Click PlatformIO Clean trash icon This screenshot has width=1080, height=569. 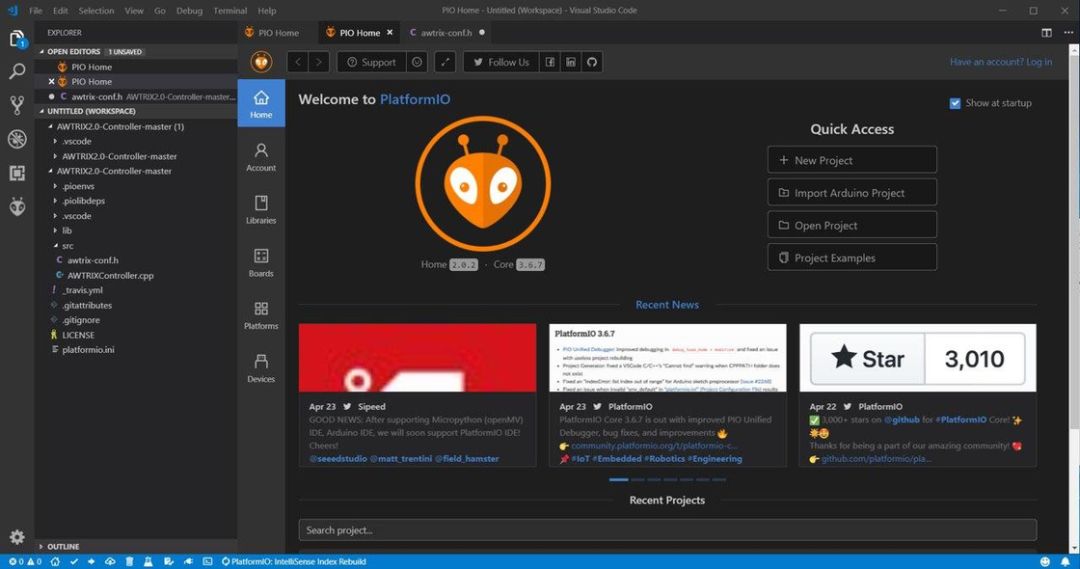[129, 561]
